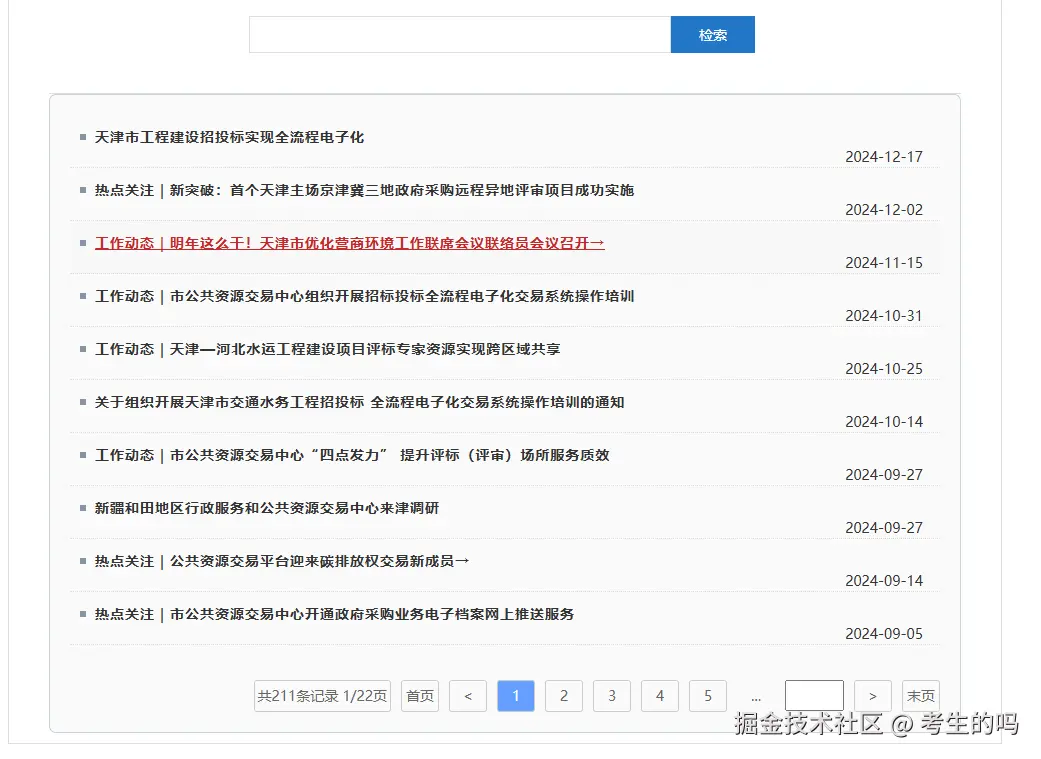Open article 开通政府采购业务电子档案网上推送服务

pos(335,615)
